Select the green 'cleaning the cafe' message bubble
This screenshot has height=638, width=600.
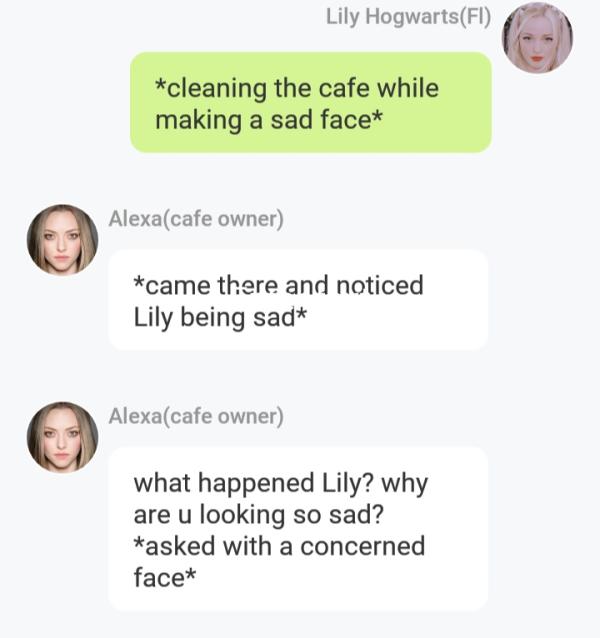coord(311,102)
